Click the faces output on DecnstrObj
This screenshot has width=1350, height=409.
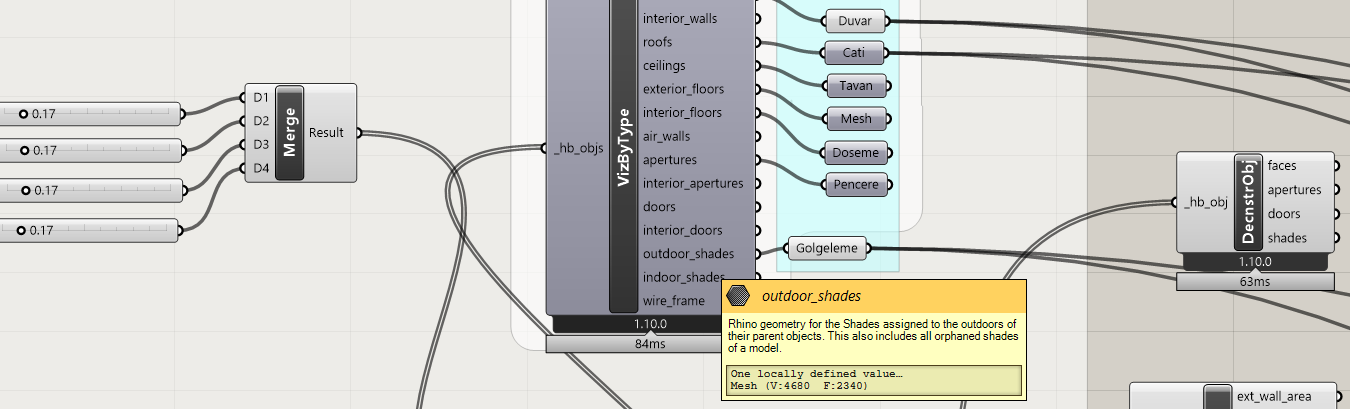(1284, 166)
